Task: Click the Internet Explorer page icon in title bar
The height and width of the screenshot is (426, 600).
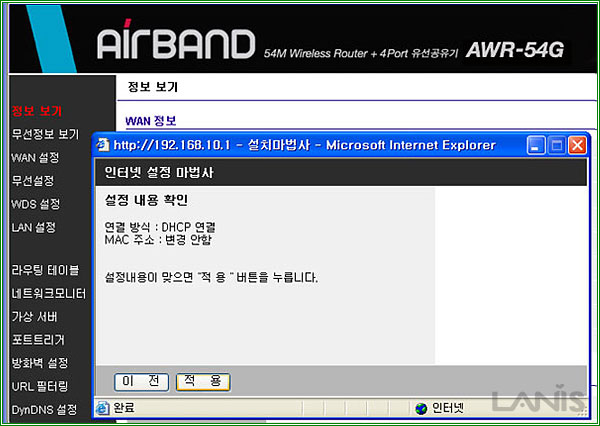Action: (103, 145)
